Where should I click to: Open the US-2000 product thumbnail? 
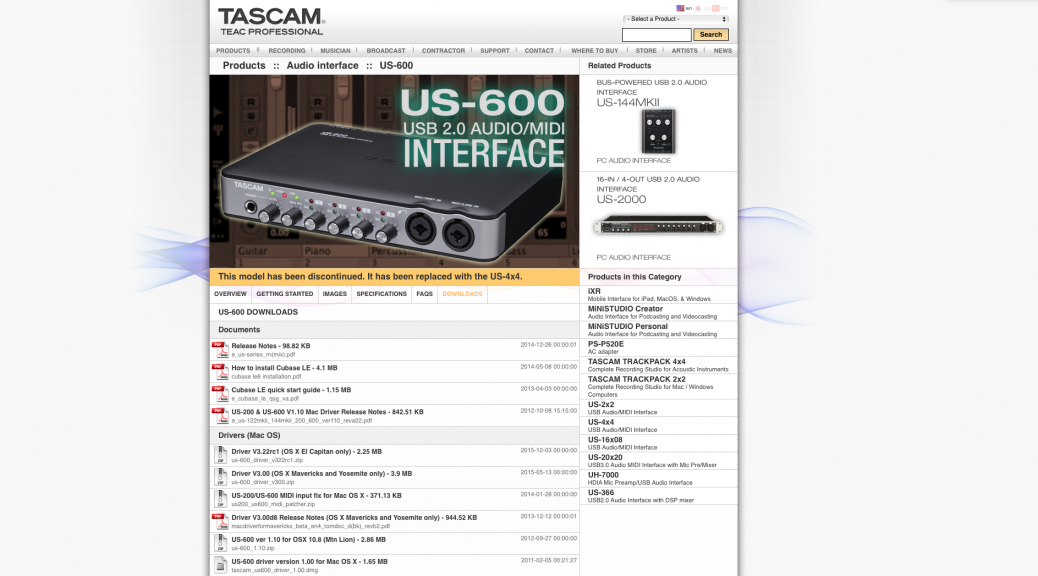658,226
